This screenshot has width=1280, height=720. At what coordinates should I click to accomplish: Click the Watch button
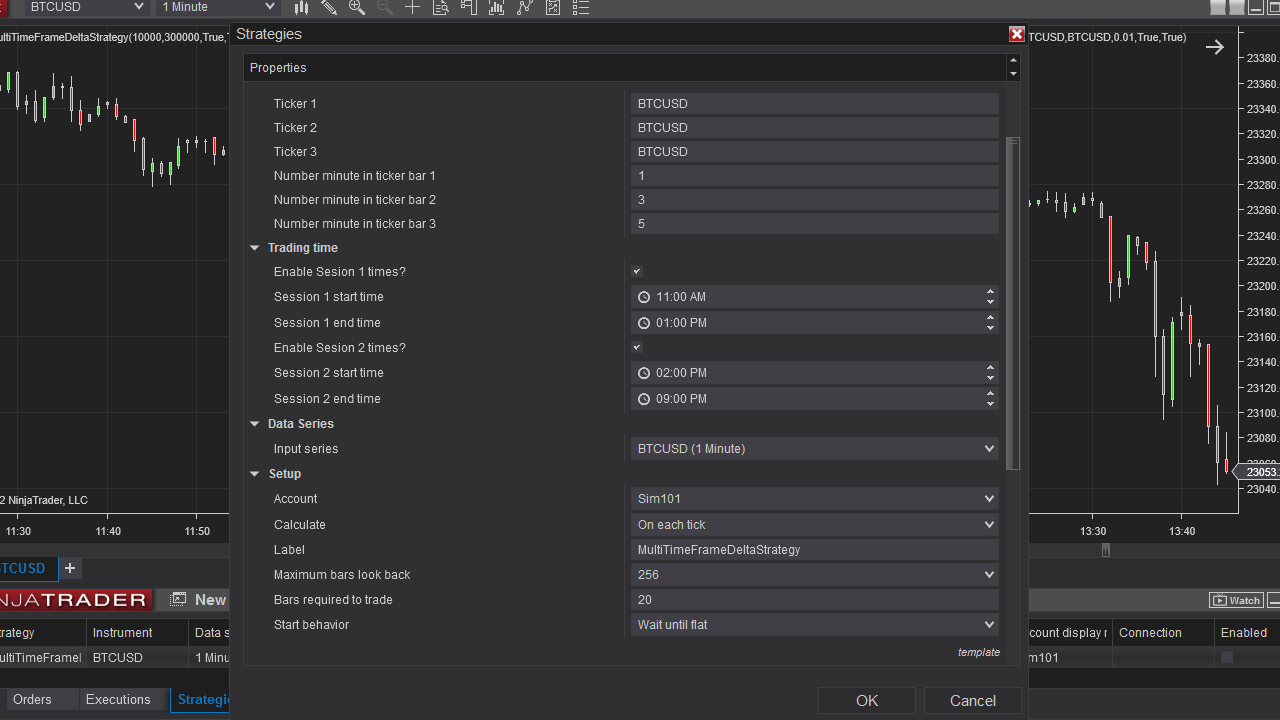[x=1236, y=600]
